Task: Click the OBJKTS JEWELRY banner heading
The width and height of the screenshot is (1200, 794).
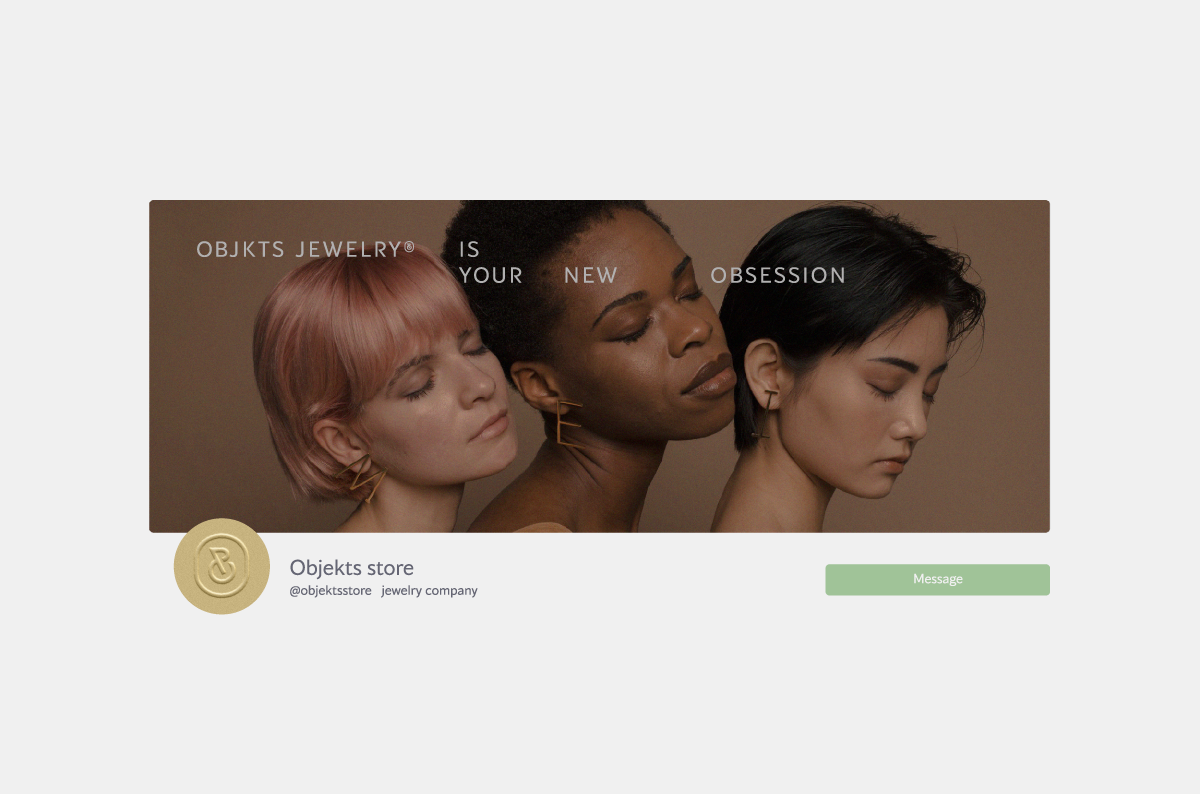Action: [x=306, y=249]
